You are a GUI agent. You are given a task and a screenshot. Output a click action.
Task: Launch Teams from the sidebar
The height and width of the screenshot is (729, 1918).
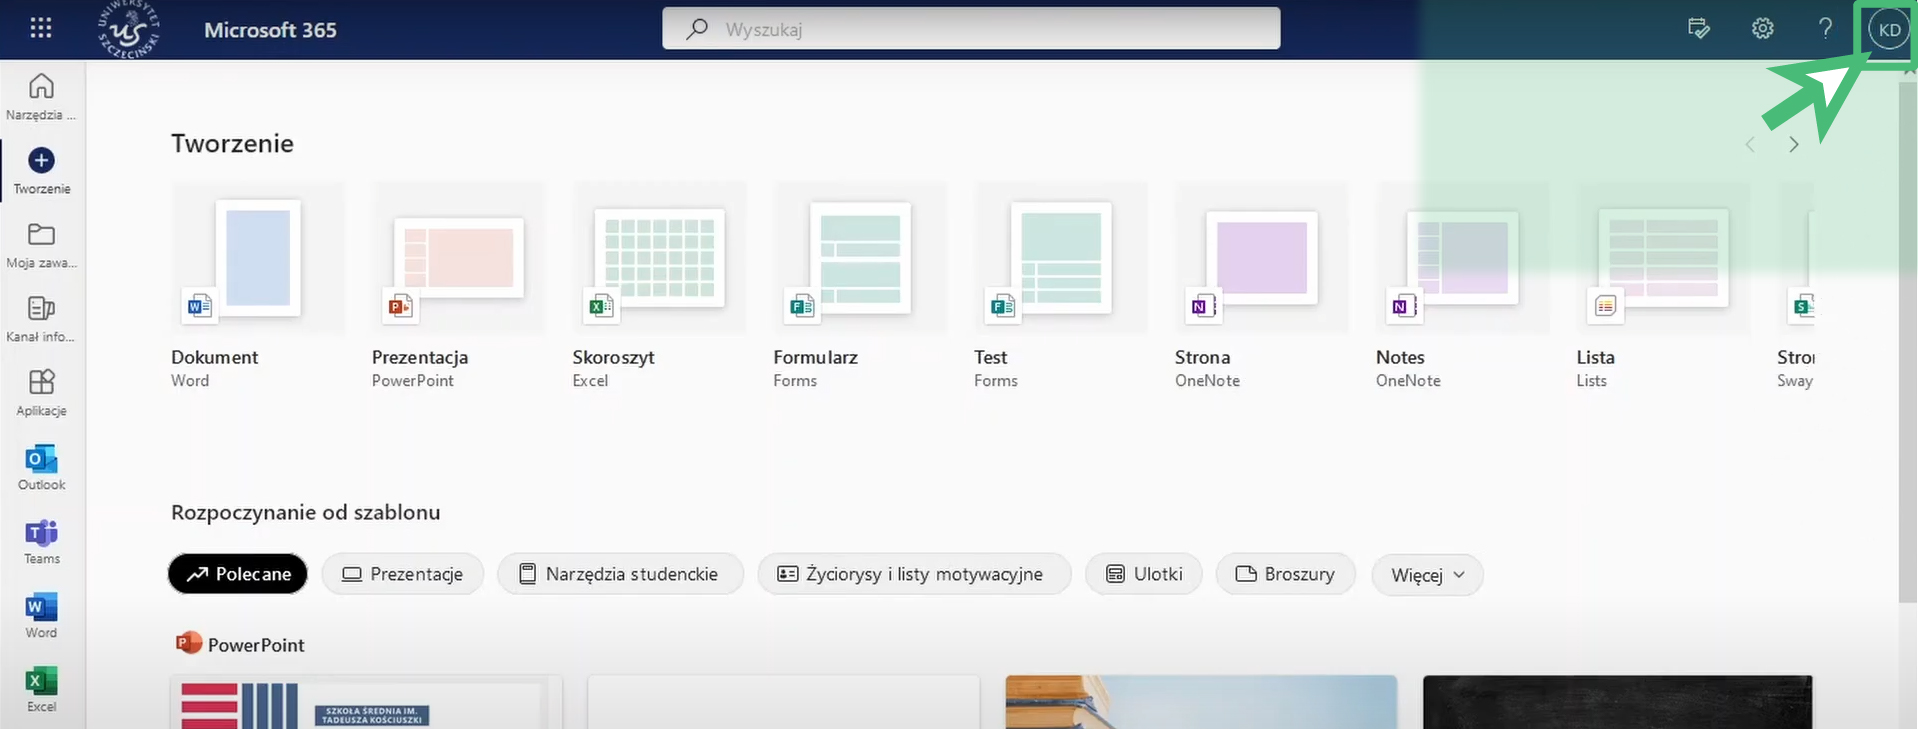pos(41,541)
